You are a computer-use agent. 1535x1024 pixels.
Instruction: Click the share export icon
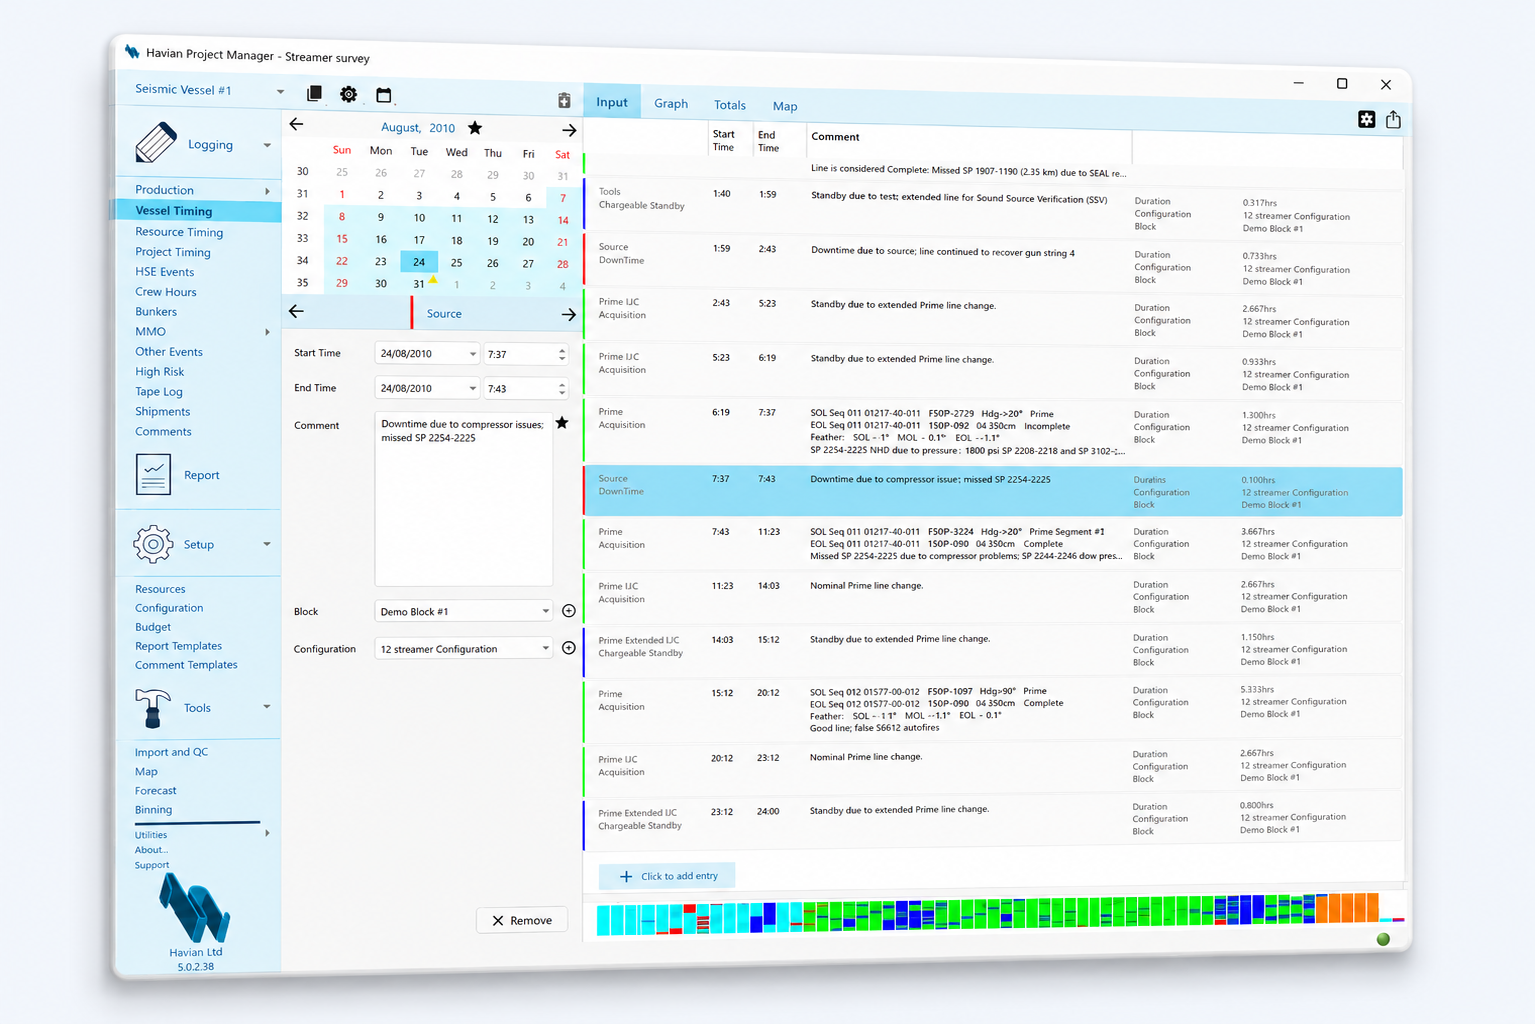[x=1393, y=120]
